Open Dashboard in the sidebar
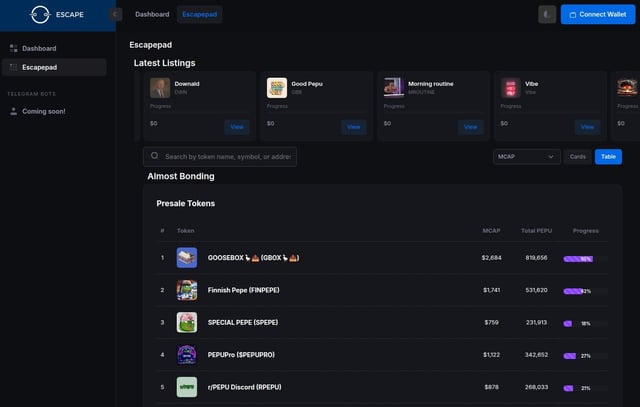 tap(39, 48)
